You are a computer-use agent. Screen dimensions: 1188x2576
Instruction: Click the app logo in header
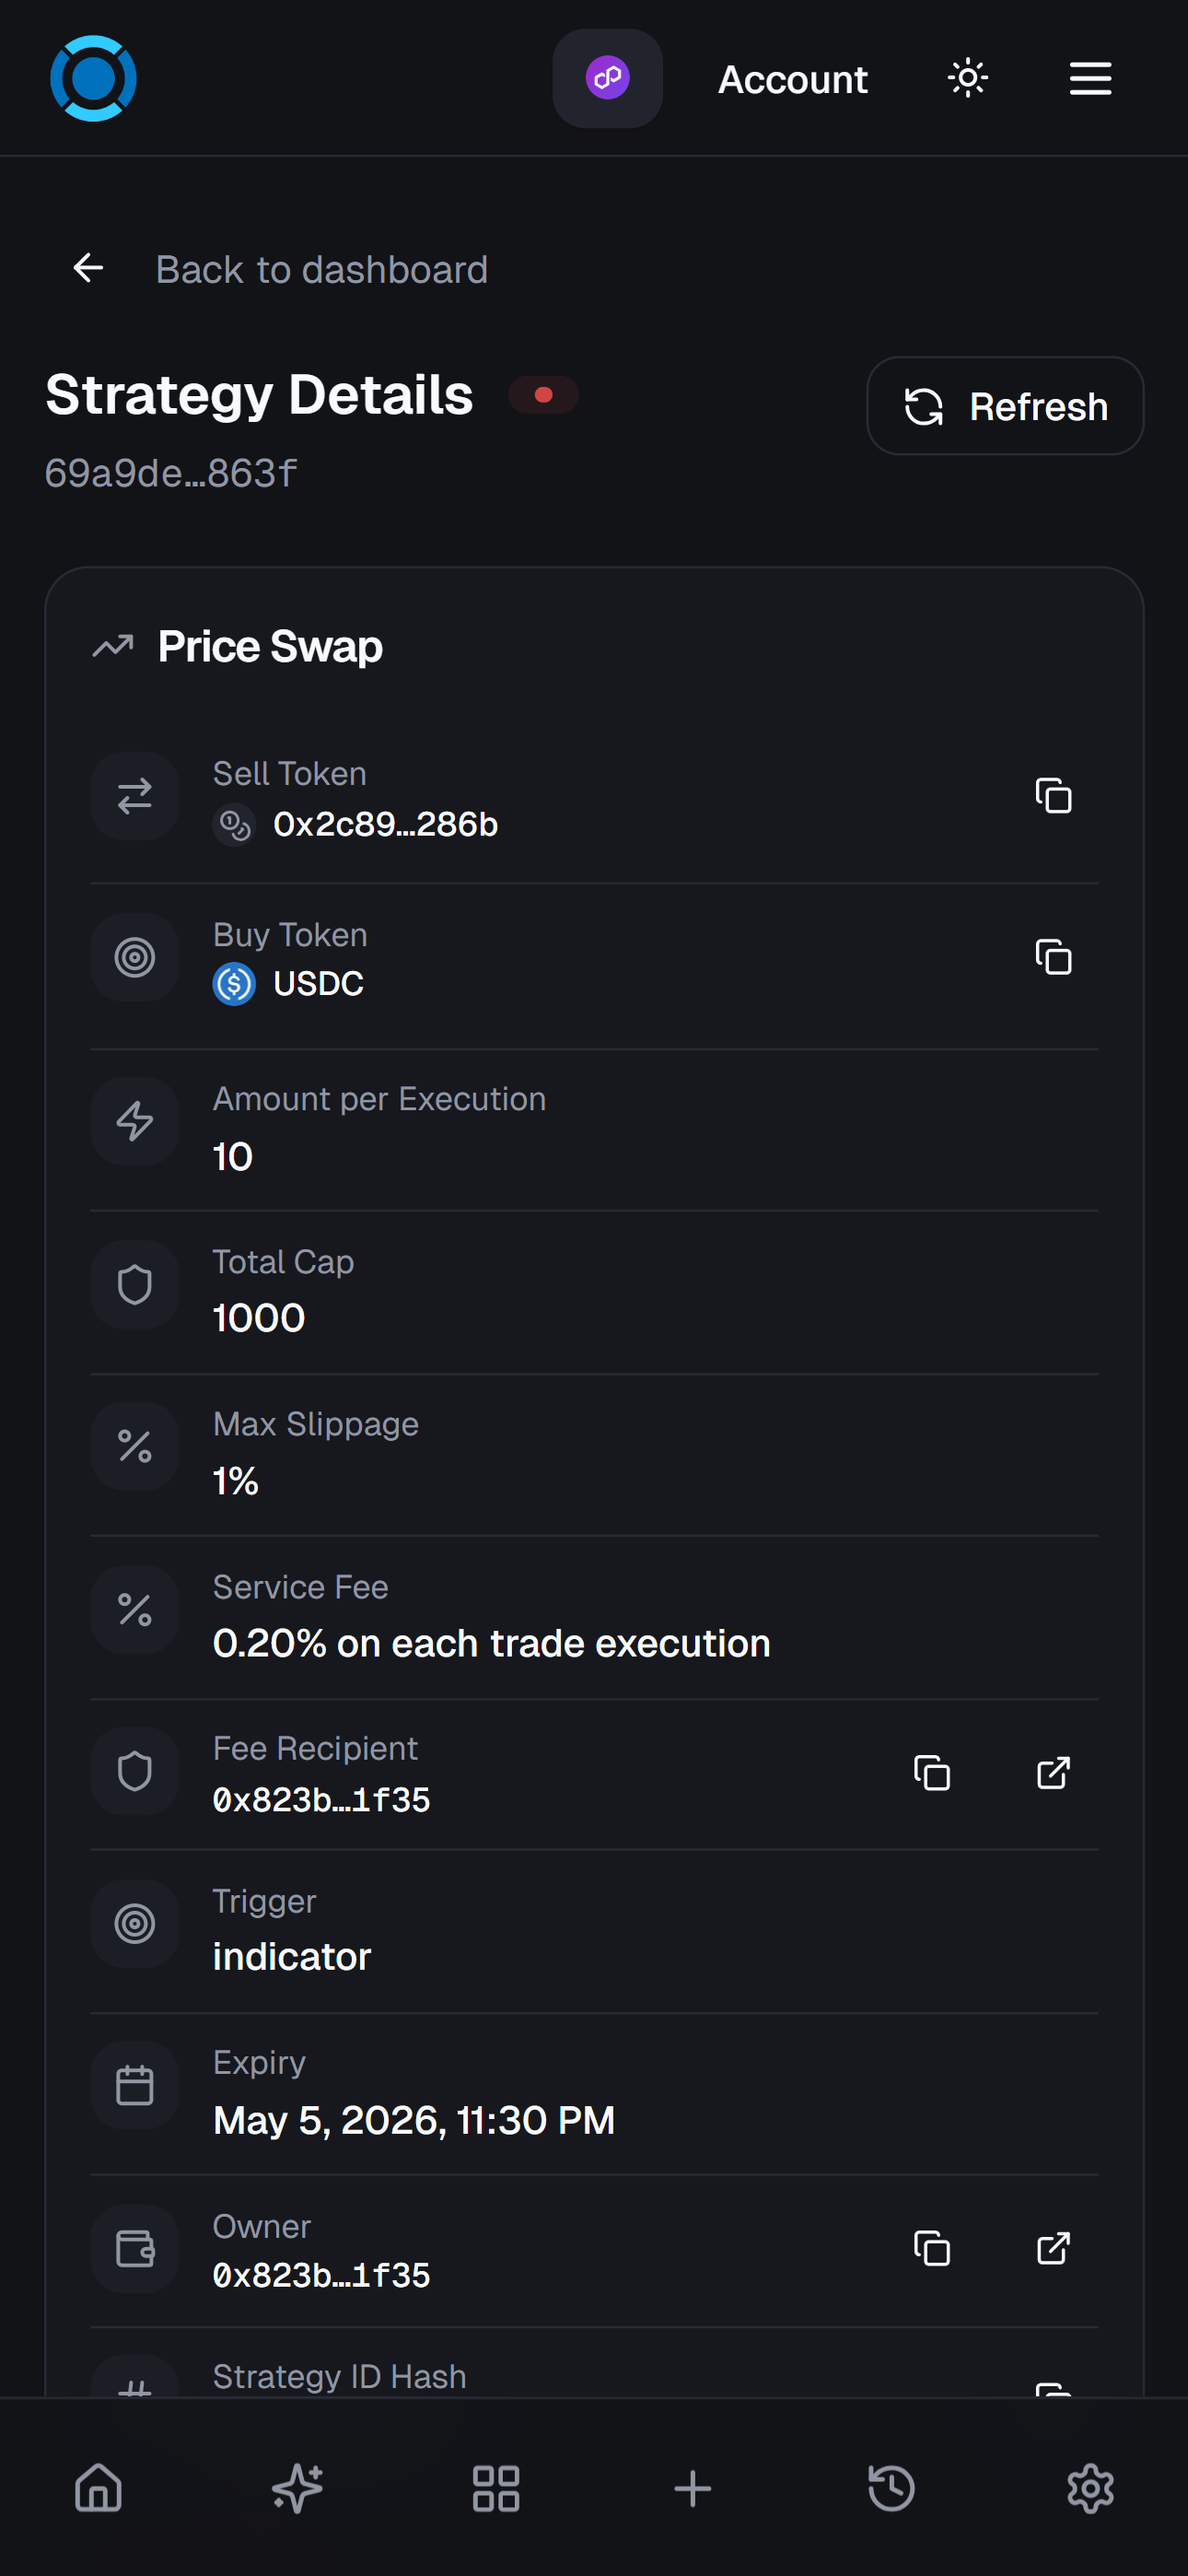[x=93, y=78]
